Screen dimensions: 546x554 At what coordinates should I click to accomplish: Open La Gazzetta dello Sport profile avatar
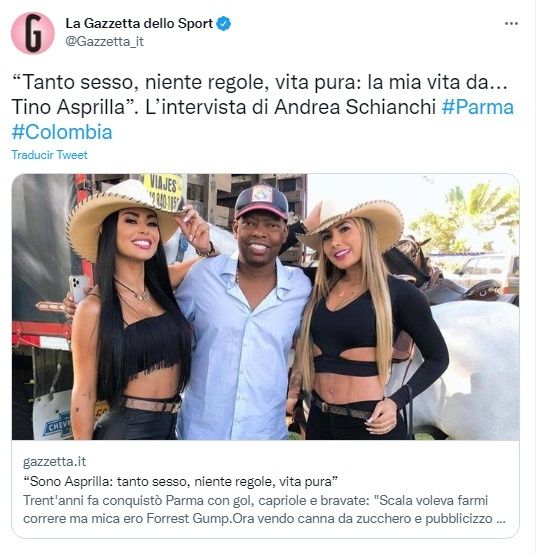tap(33, 33)
